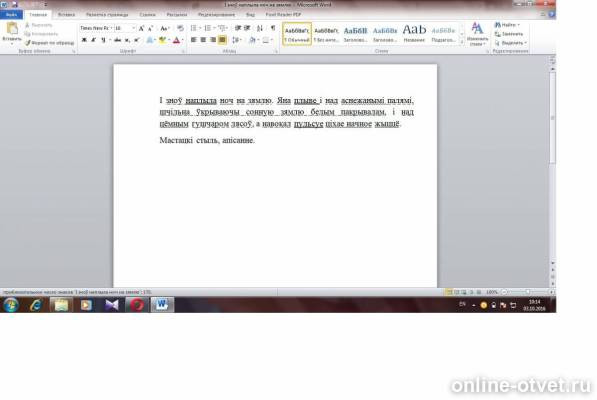This screenshot has width=597, height=400.
Task: Click the Paste clipboard icon
Action: tap(12, 29)
